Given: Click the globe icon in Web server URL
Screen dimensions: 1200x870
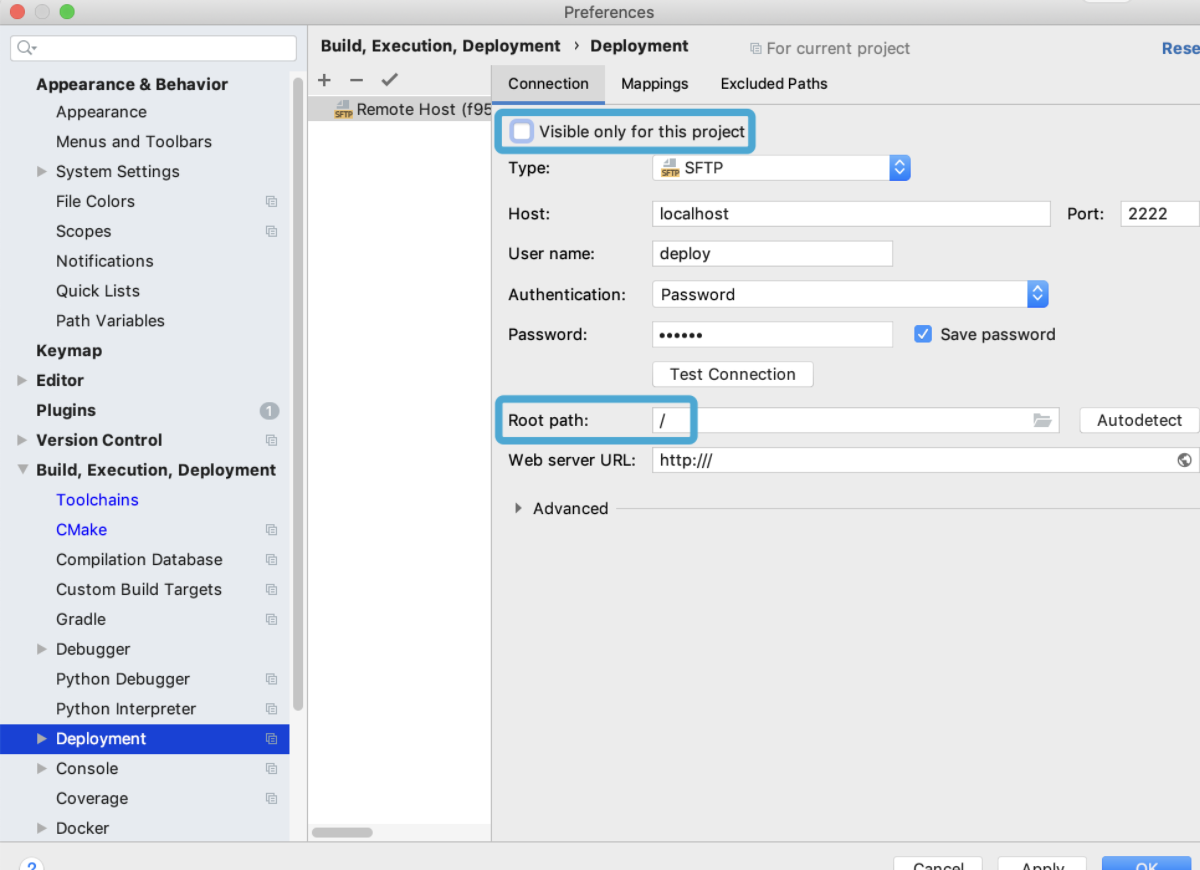Looking at the screenshot, I should point(1184,460).
